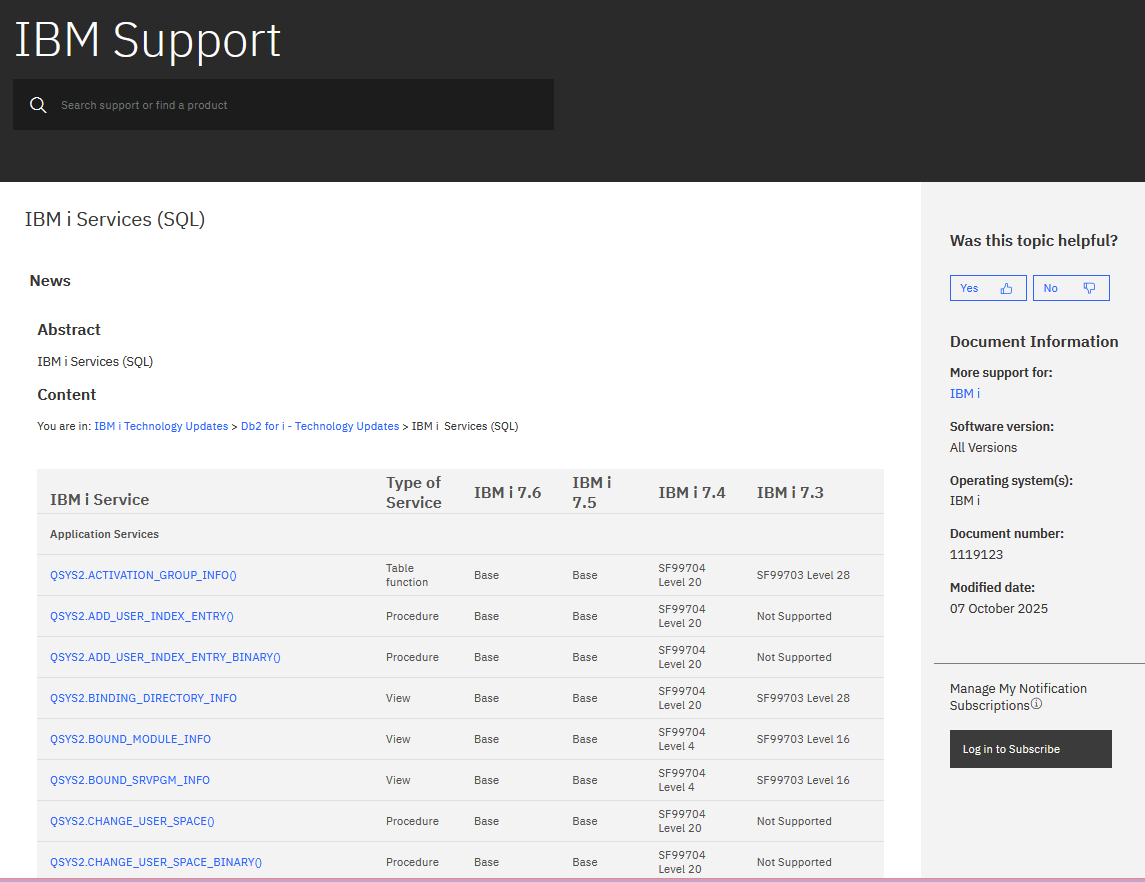Viewport: 1145px width, 882px height.
Task: Click the IBM i 7.5 column header
Action: 591,492
